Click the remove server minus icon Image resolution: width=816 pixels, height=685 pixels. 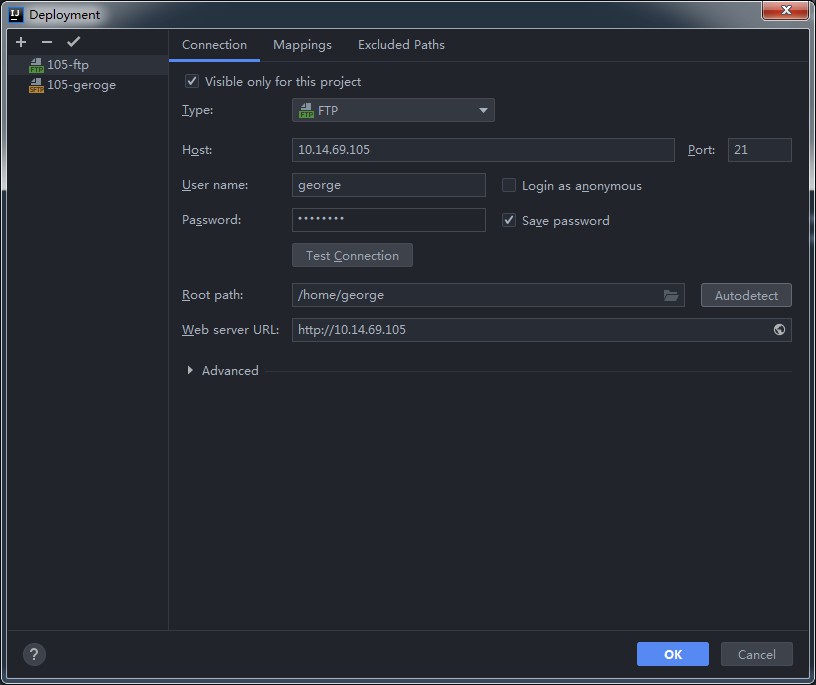(x=47, y=42)
